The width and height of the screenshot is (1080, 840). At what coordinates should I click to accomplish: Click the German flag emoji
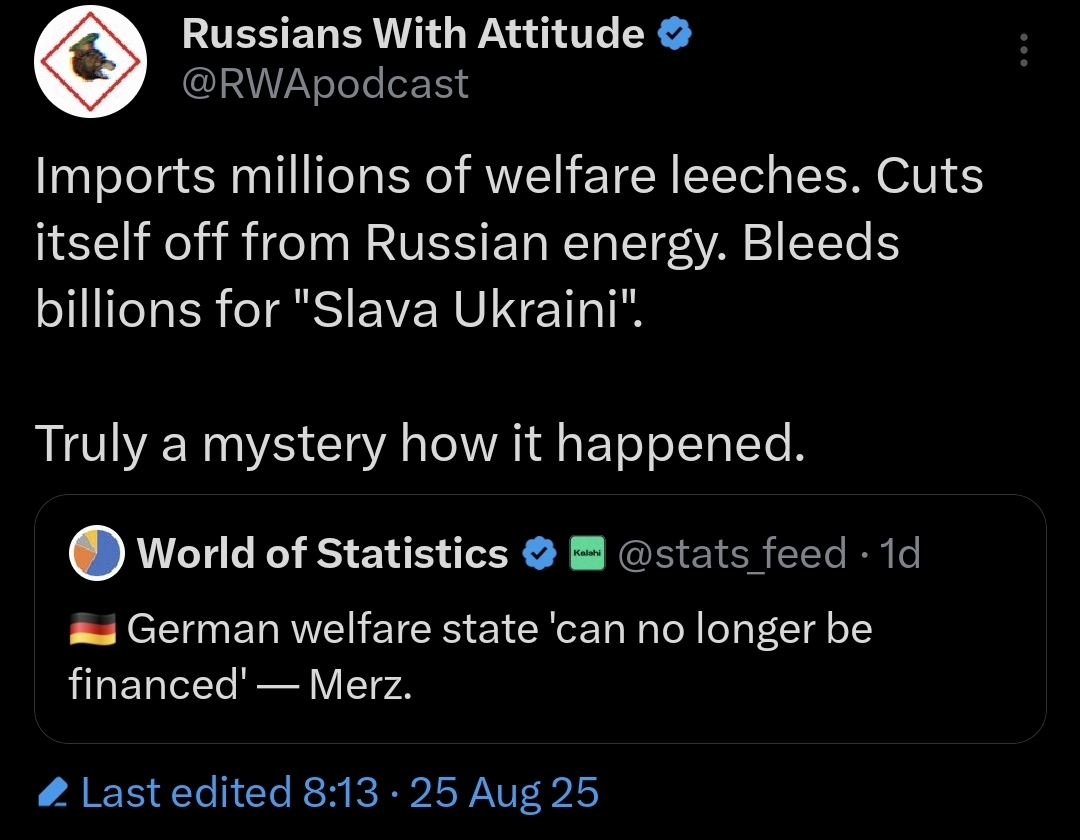[93, 629]
